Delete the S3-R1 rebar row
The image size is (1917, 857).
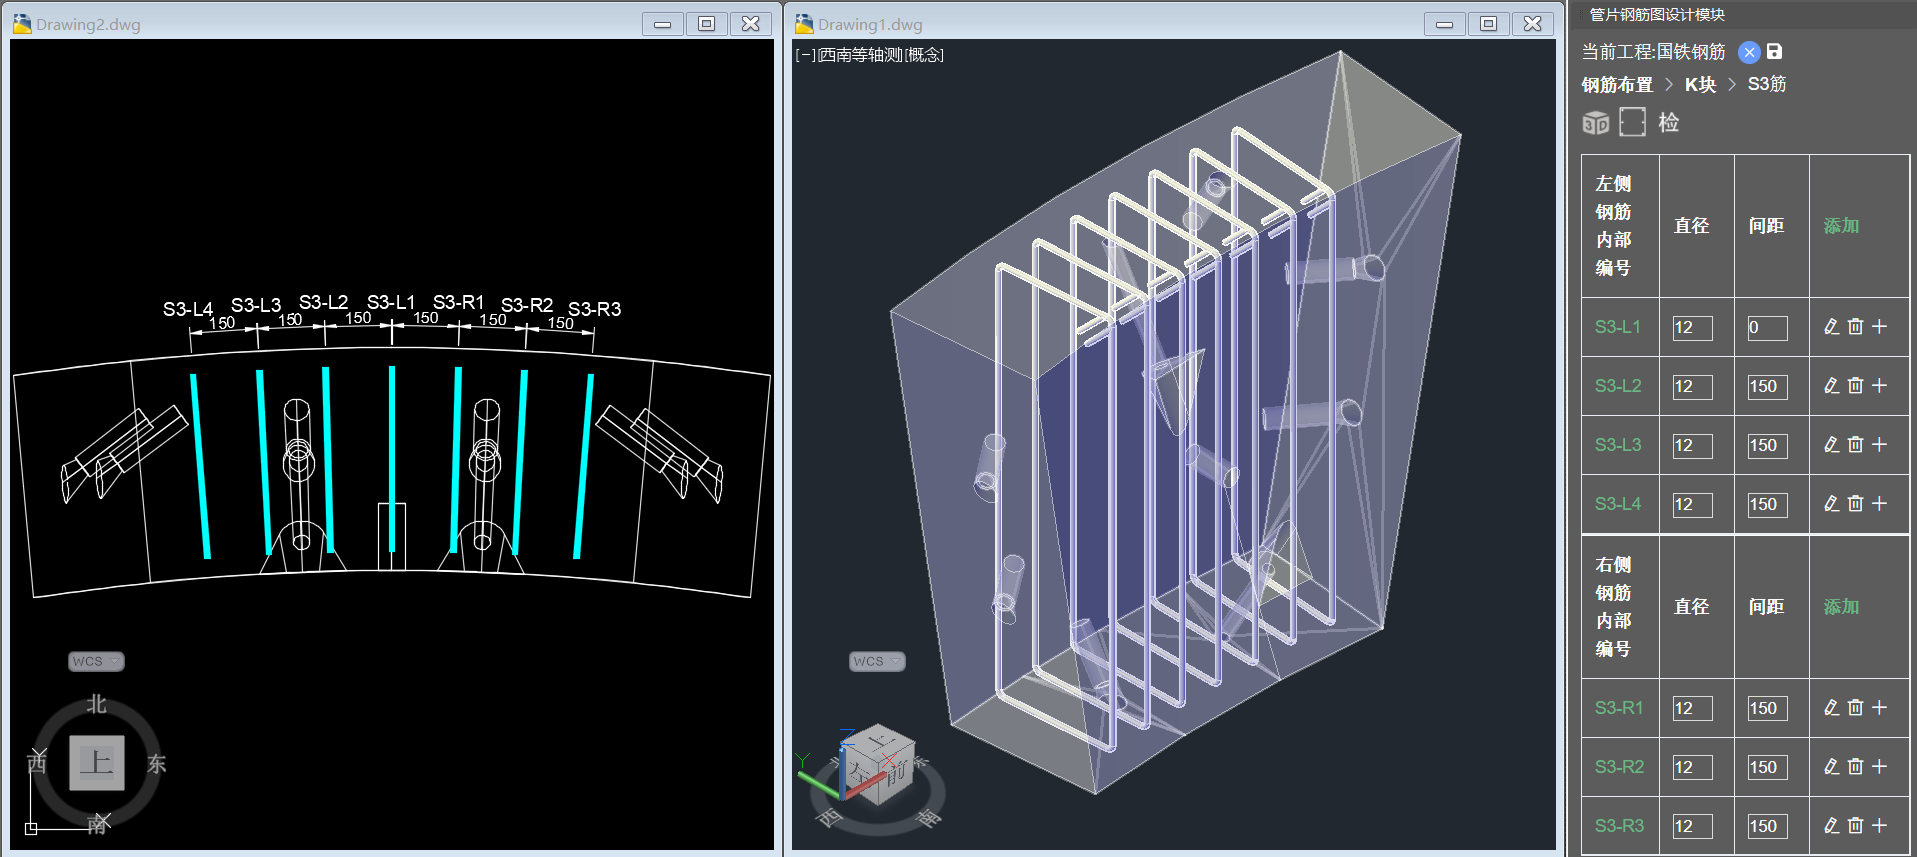point(1855,708)
